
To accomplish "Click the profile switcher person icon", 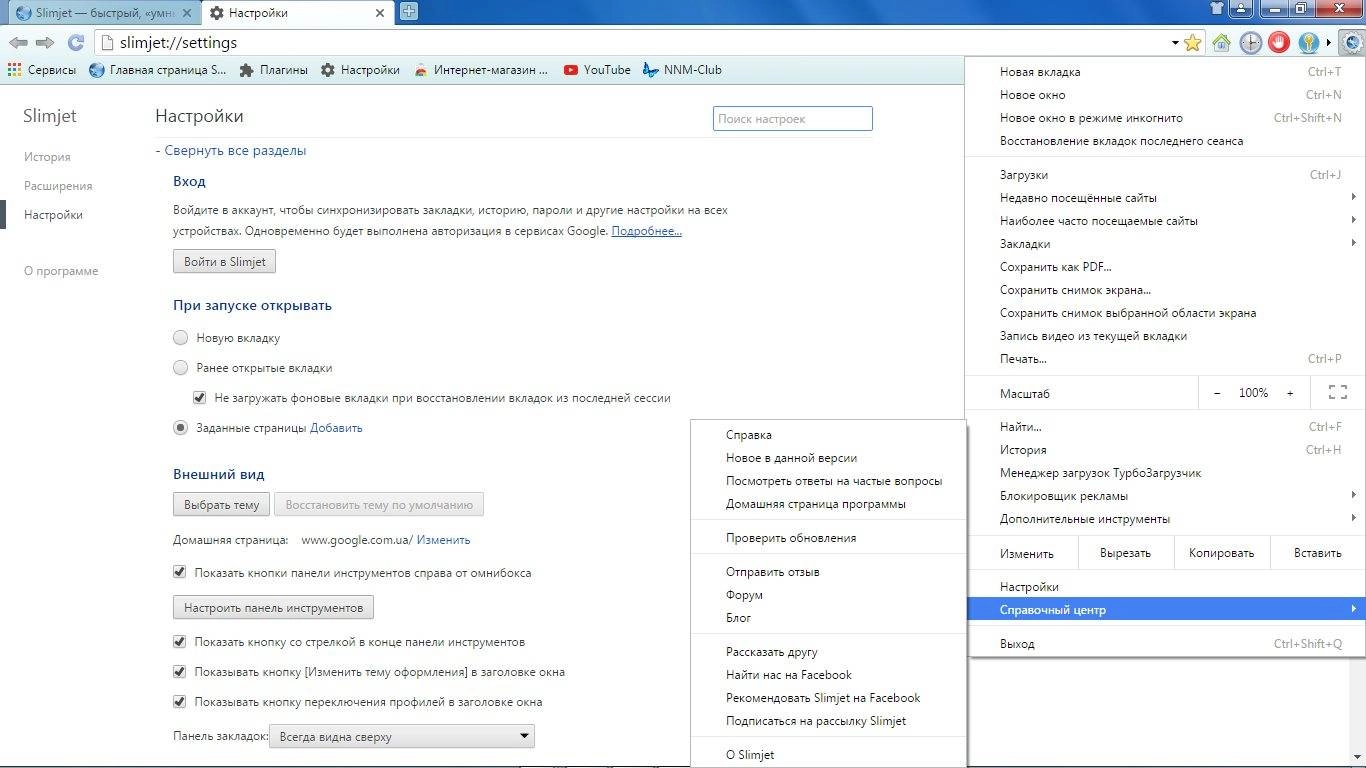I will [x=1241, y=9].
